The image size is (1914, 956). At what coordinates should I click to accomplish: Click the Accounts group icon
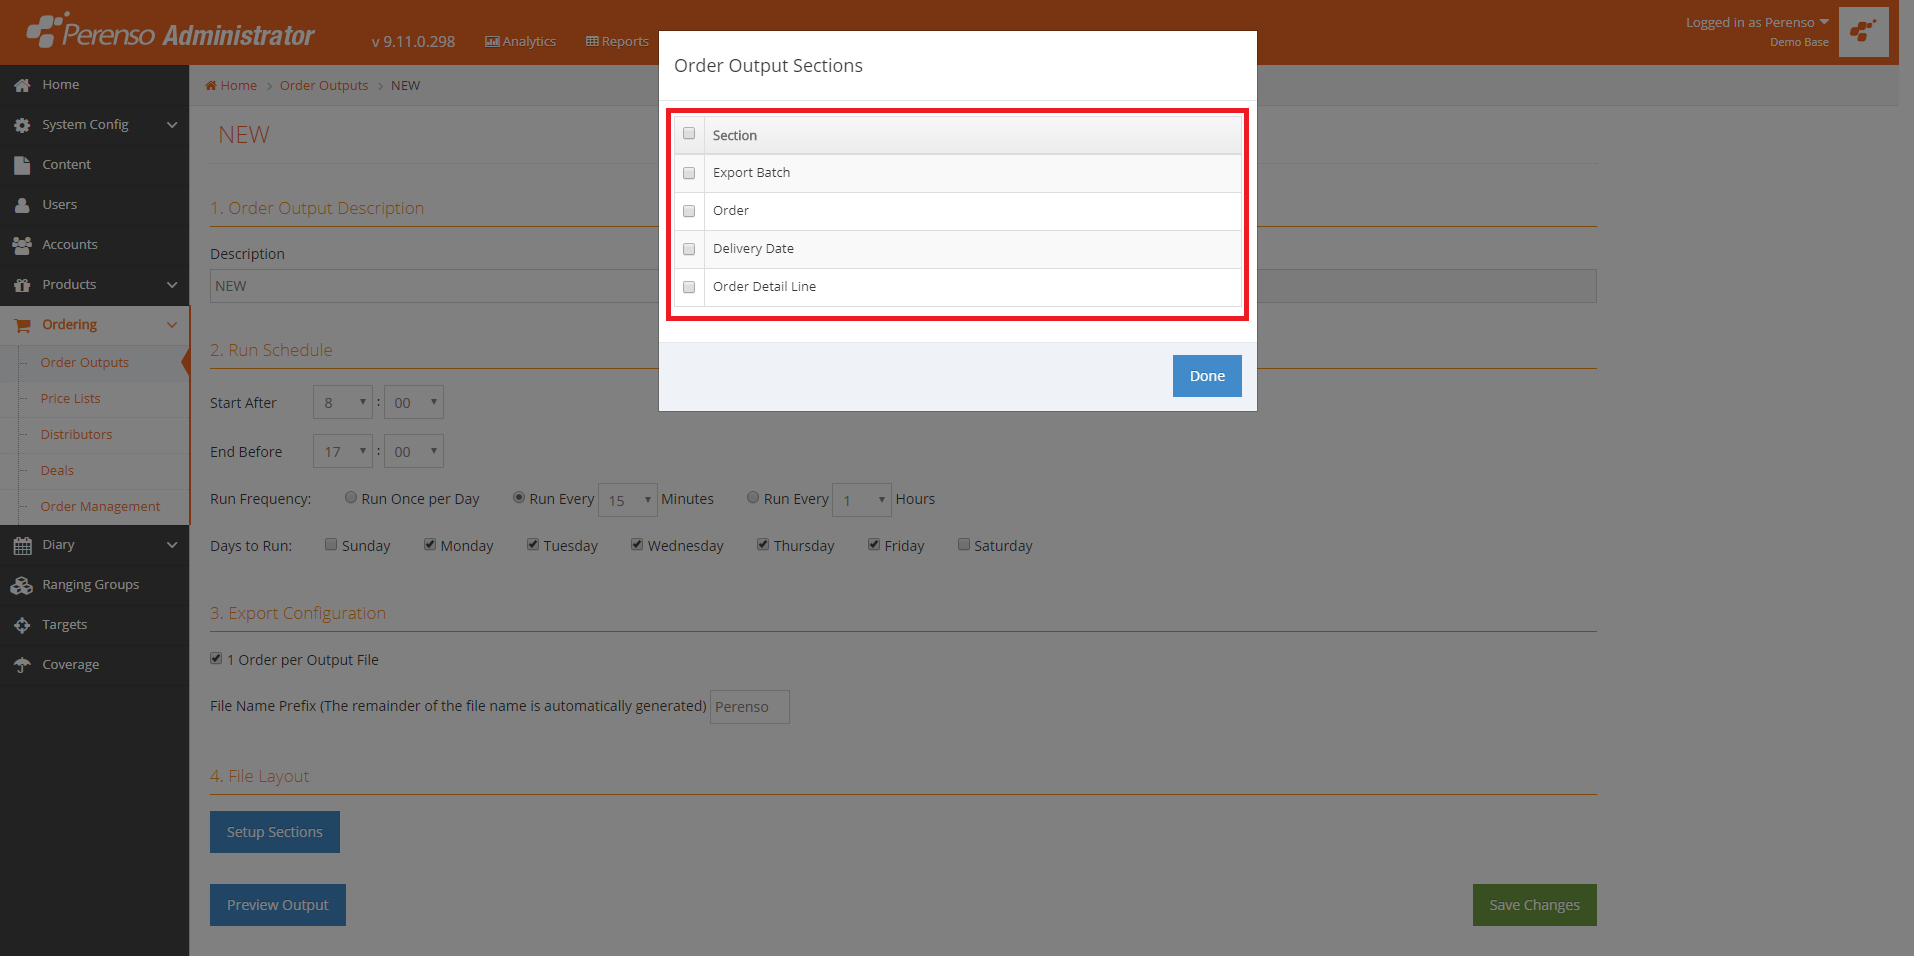click(x=22, y=245)
